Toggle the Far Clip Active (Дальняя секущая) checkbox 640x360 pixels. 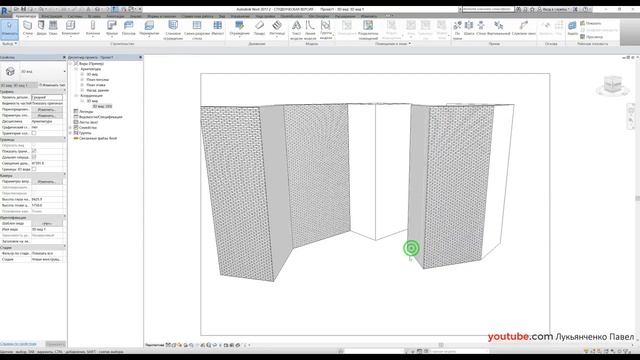coord(34,157)
